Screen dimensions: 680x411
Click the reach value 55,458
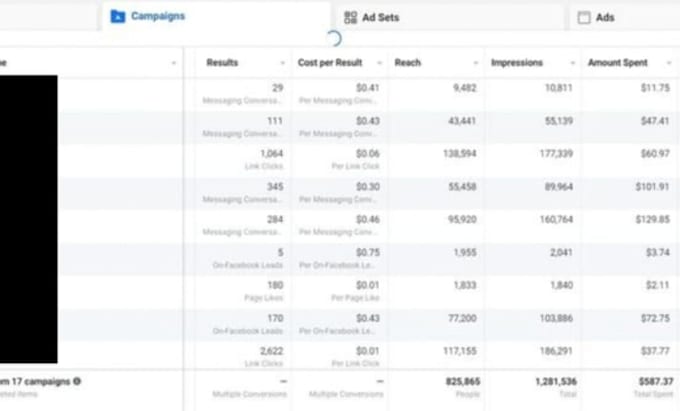pos(462,187)
